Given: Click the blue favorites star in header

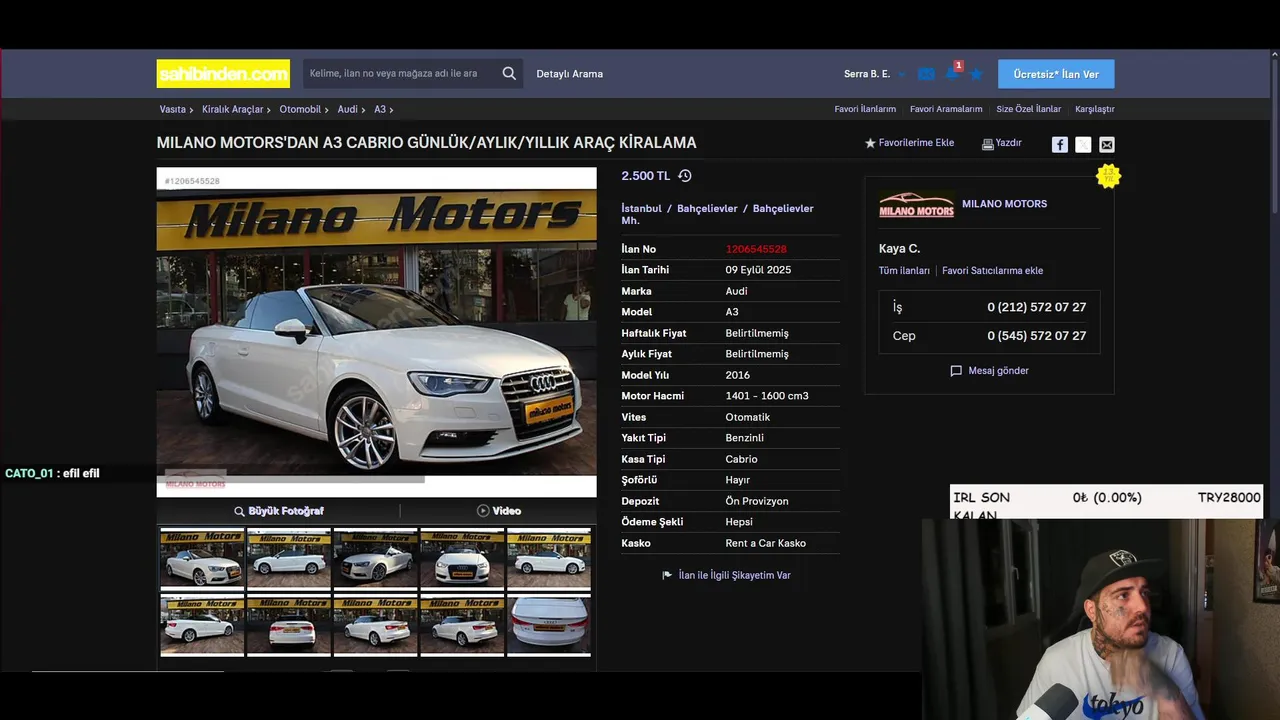Looking at the screenshot, I should coord(976,74).
